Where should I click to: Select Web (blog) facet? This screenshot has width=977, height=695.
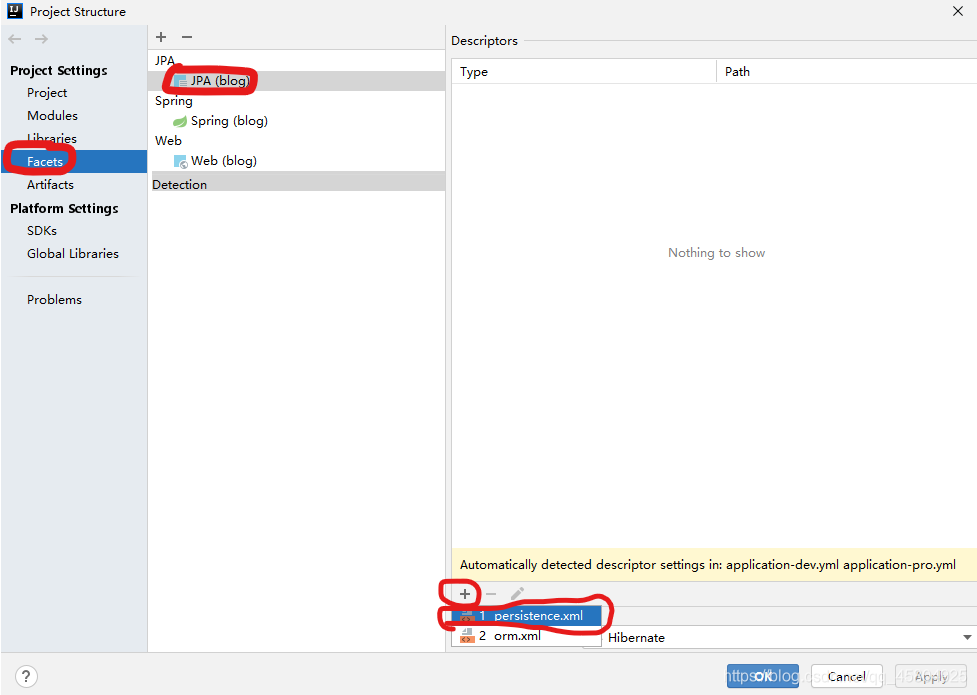coord(223,161)
